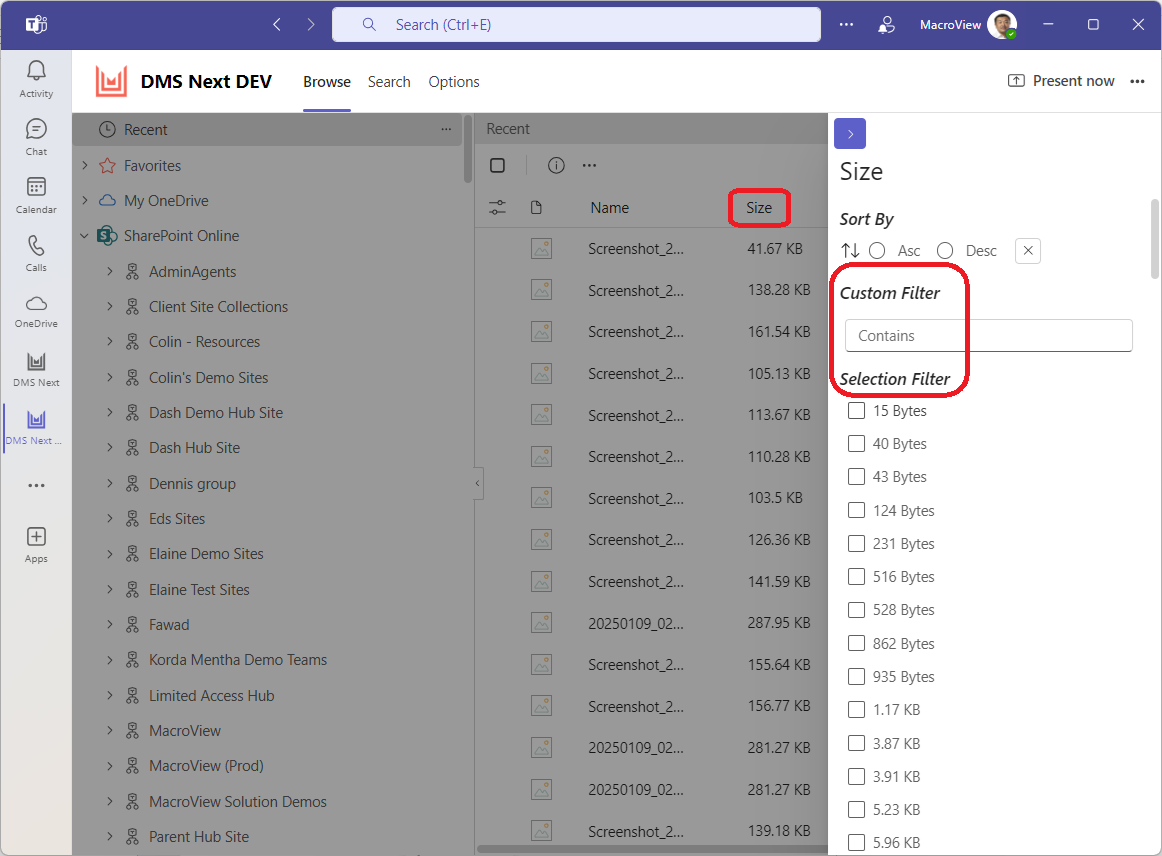Sort by the Name column header
The height and width of the screenshot is (856, 1162).
coord(610,208)
